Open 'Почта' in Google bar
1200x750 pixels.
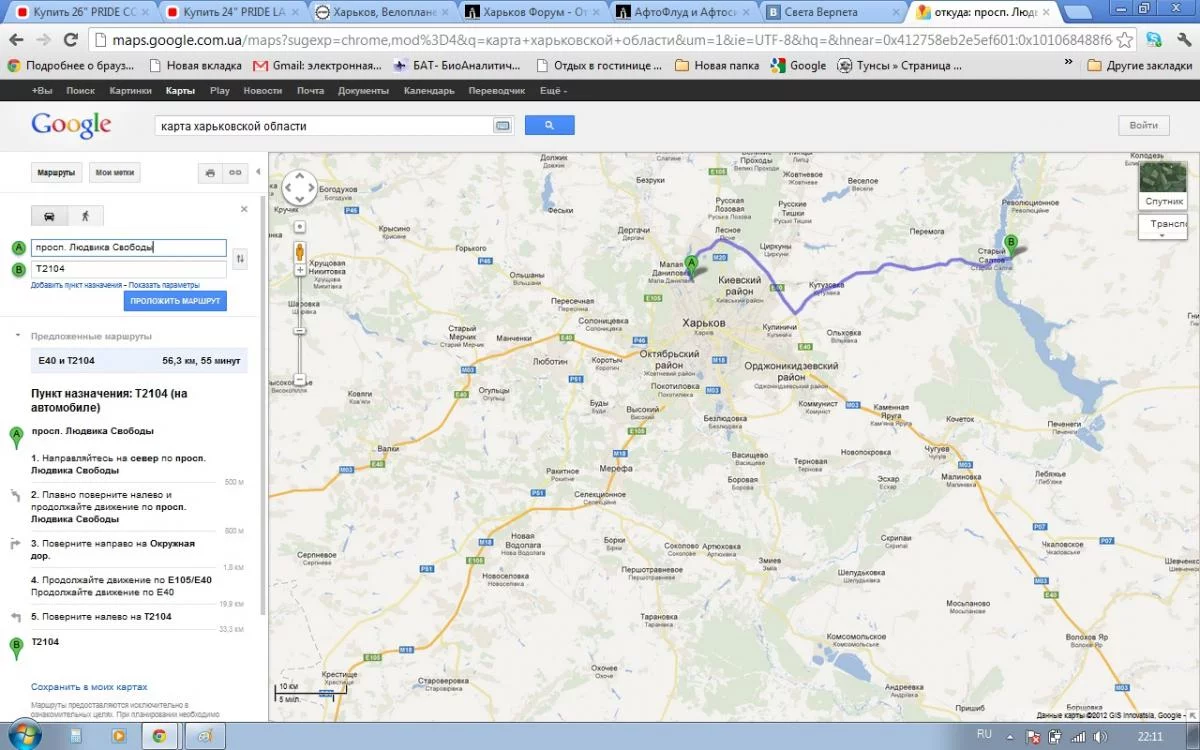310,90
